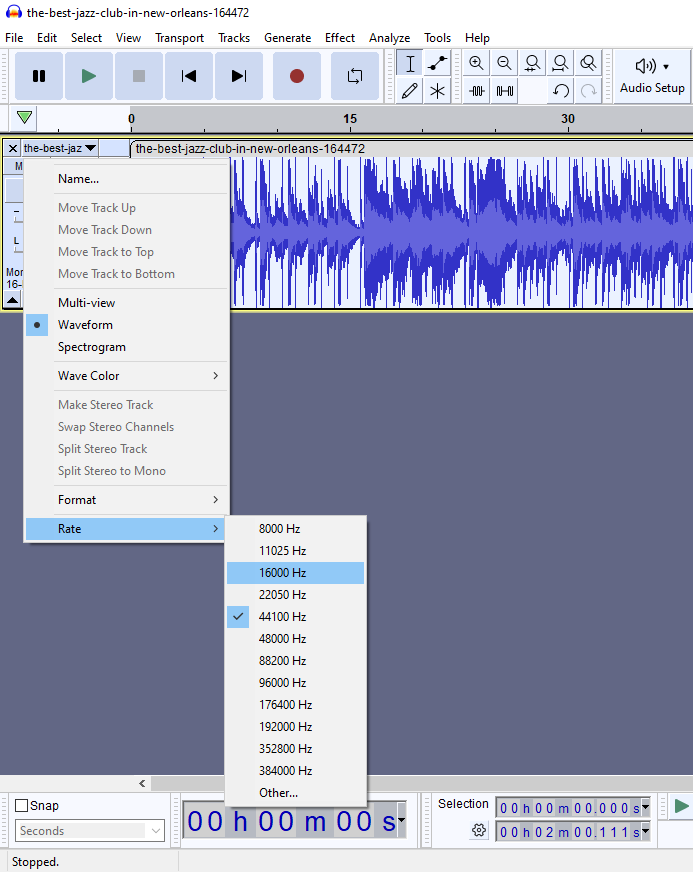
Task: Open Audio Setup button
Action: (652, 76)
